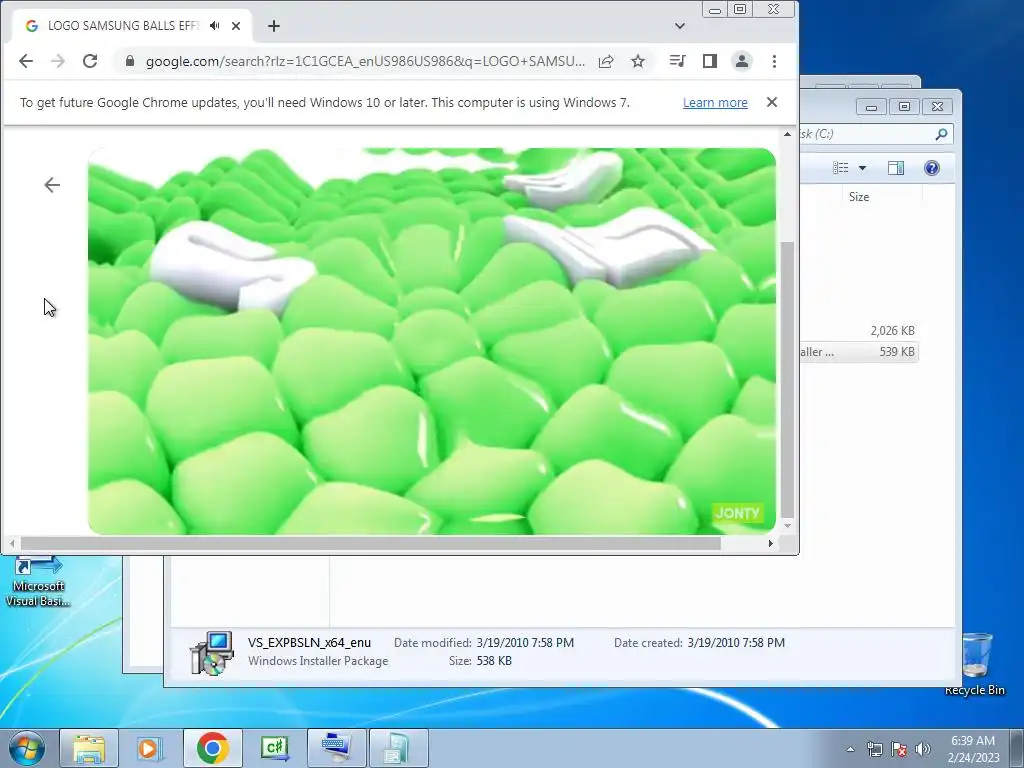Click the Action Center flag tray icon
1024x768 pixels.
tap(899, 749)
